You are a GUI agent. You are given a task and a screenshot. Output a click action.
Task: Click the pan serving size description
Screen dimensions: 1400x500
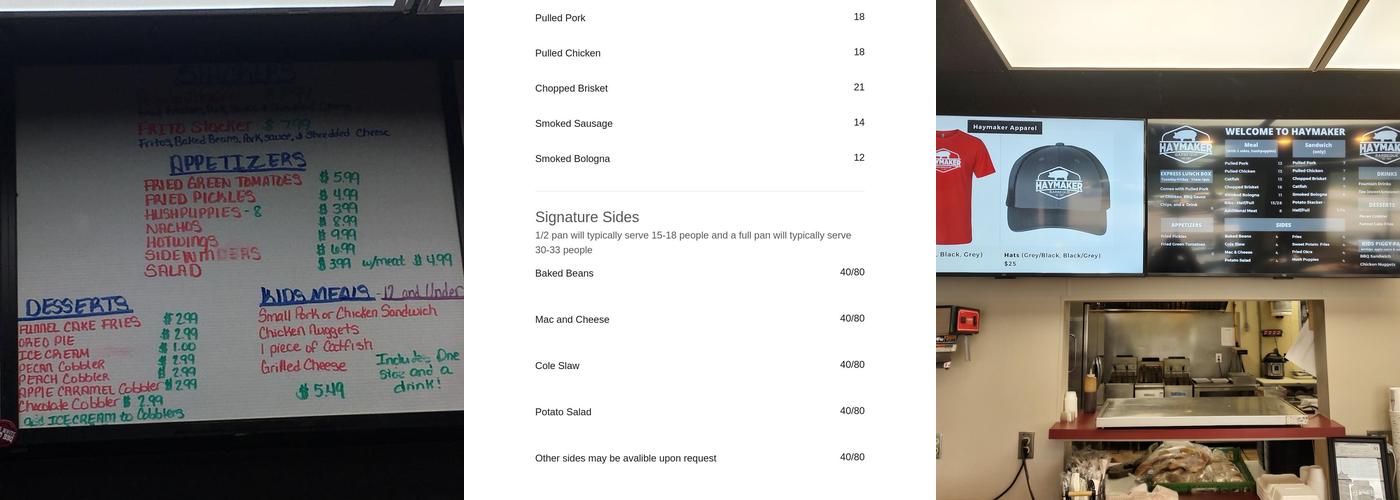coord(693,242)
